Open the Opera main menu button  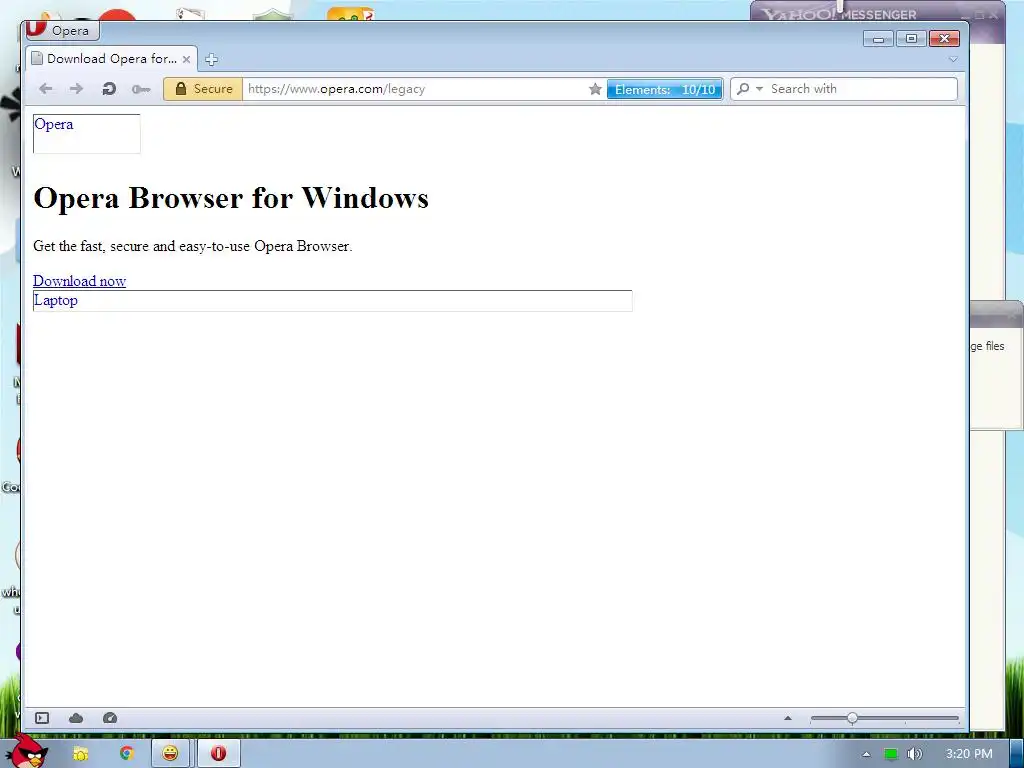click(x=62, y=30)
